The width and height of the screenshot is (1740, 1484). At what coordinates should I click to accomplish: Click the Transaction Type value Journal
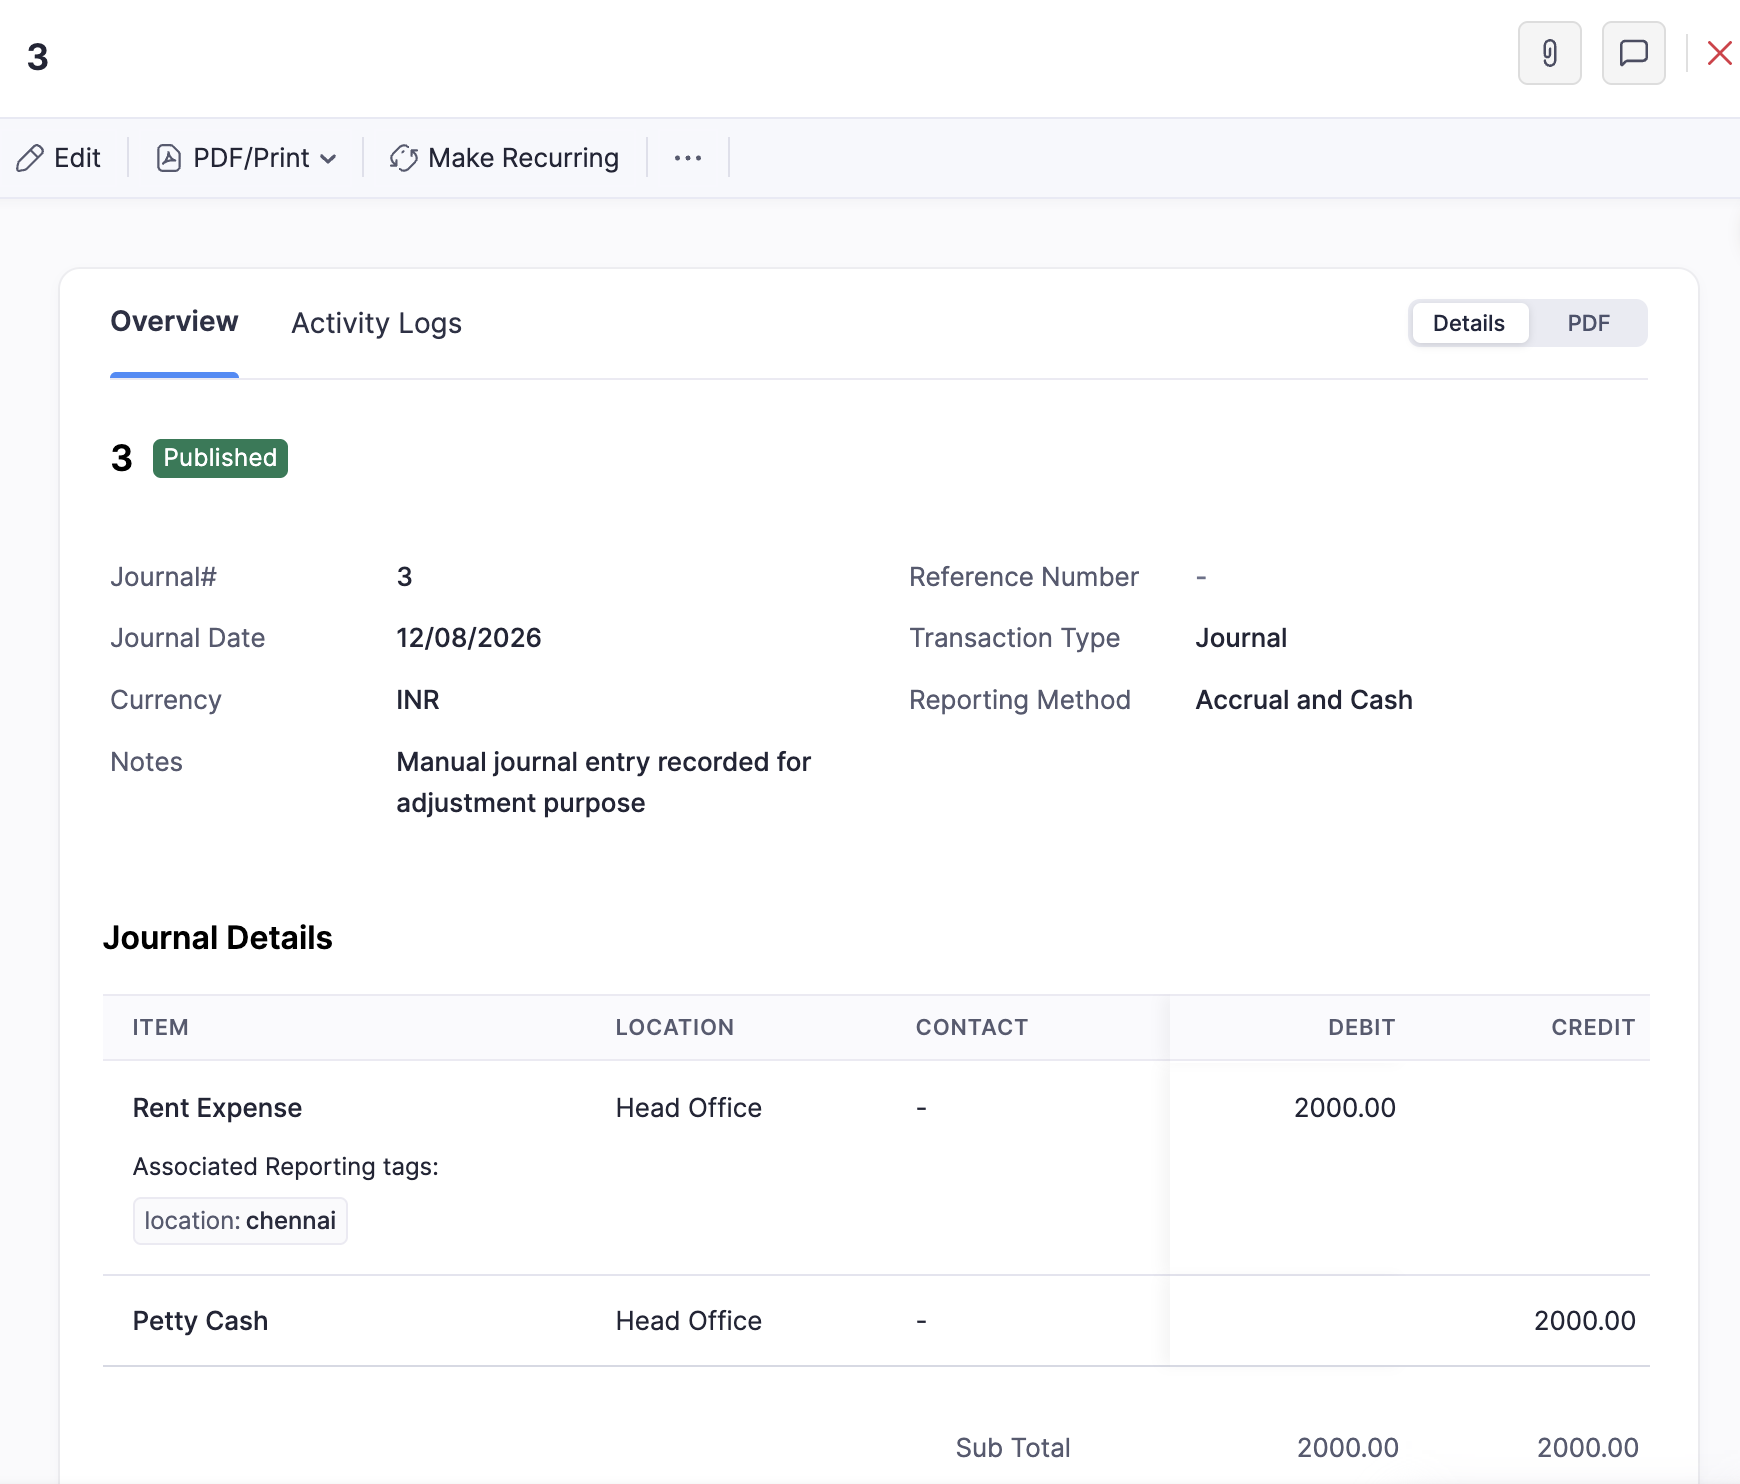pyautogui.click(x=1241, y=638)
